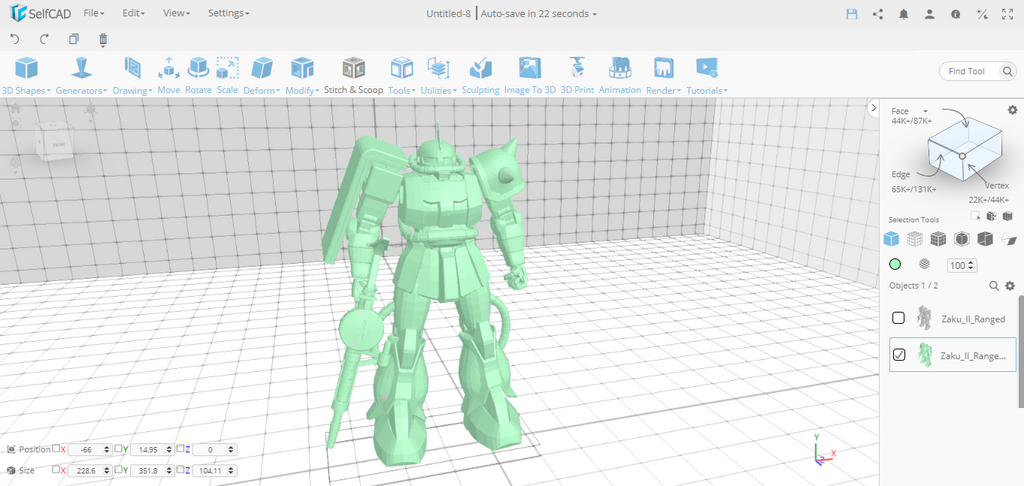Open right panel settings gear at top

[1012, 110]
